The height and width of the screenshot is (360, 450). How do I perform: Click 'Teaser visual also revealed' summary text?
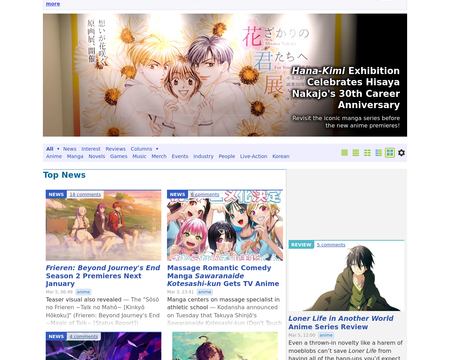(83, 299)
